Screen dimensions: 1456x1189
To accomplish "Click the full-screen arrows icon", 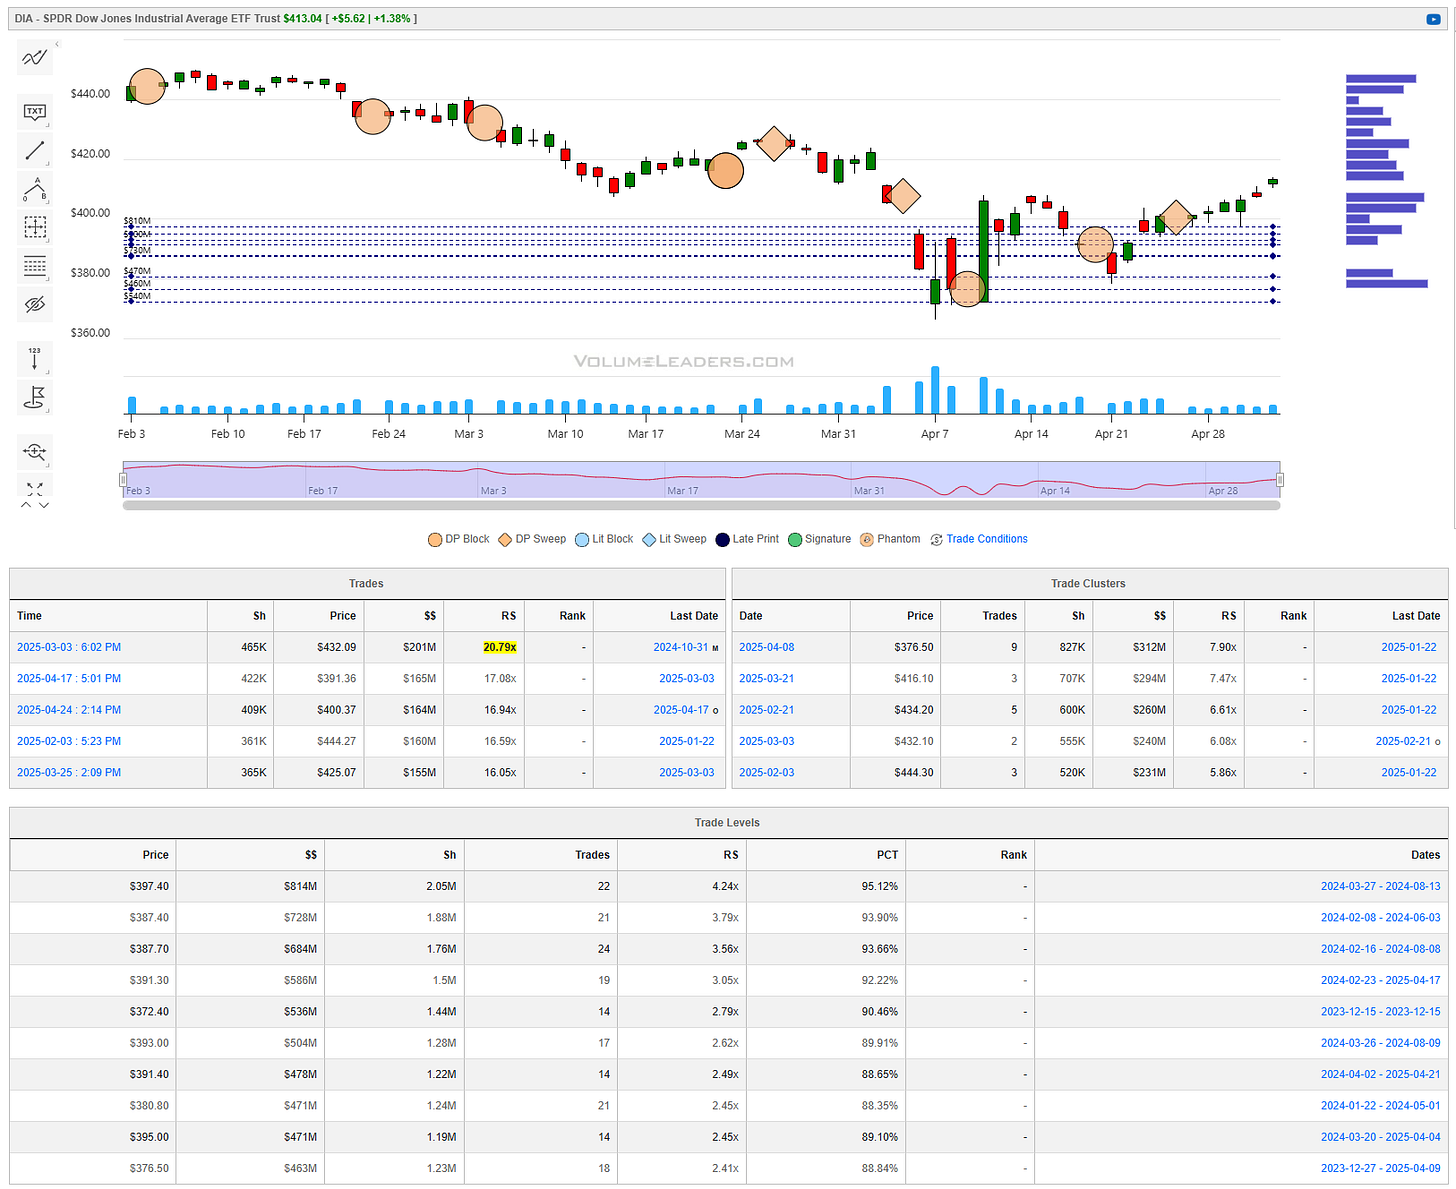I will 35,488.
